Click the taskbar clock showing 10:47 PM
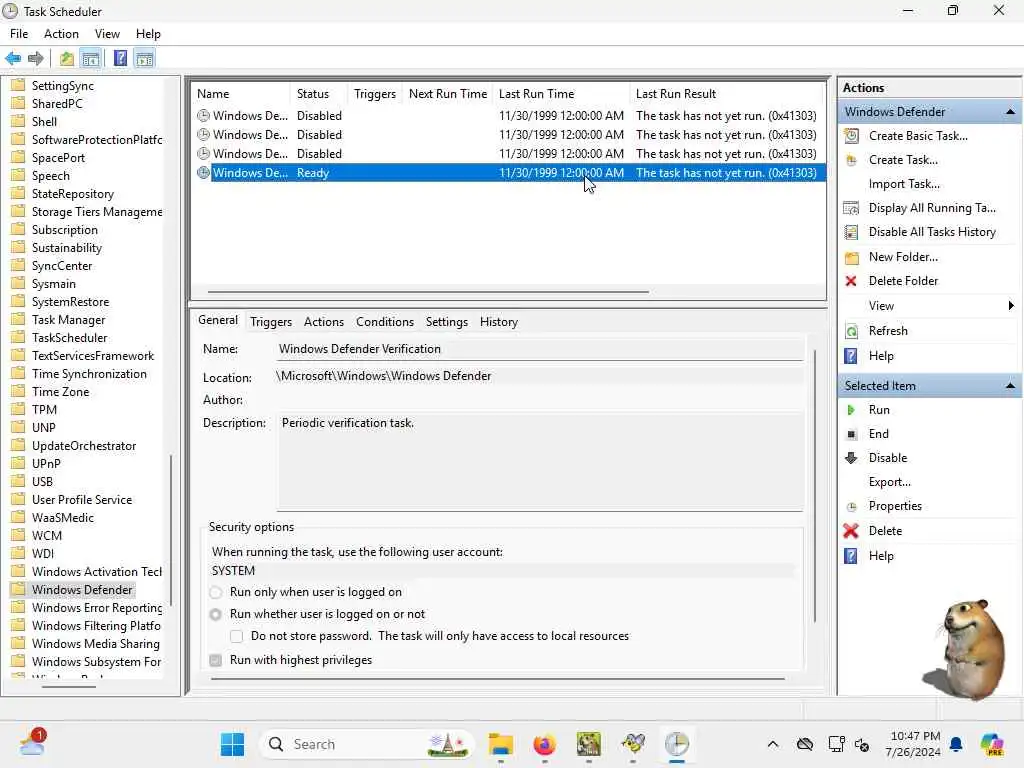Image resolution: width=1024 pixels, height=768 pixels. [914, 744]
